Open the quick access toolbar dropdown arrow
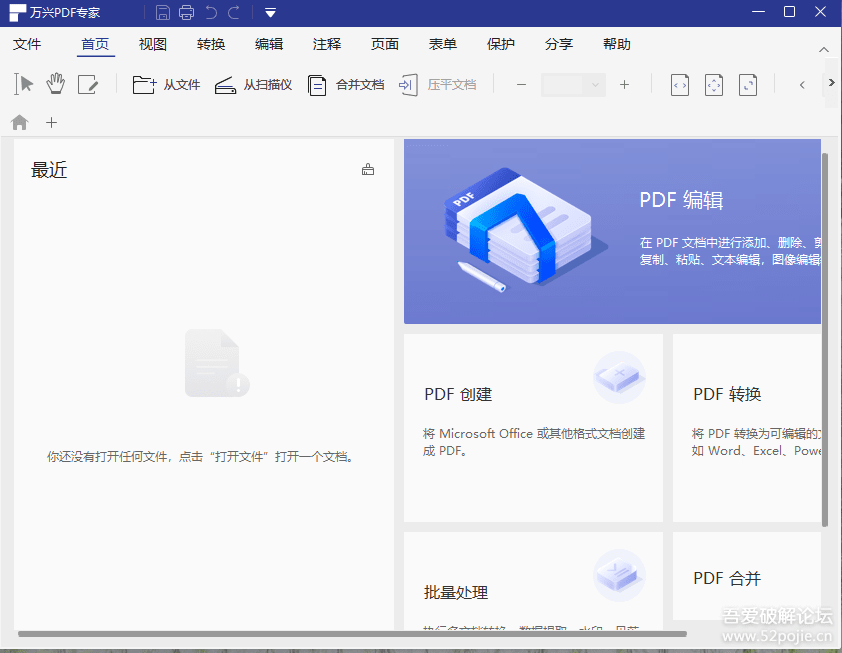This screenshot has width=842, height=653. click(x=270, y=13)
